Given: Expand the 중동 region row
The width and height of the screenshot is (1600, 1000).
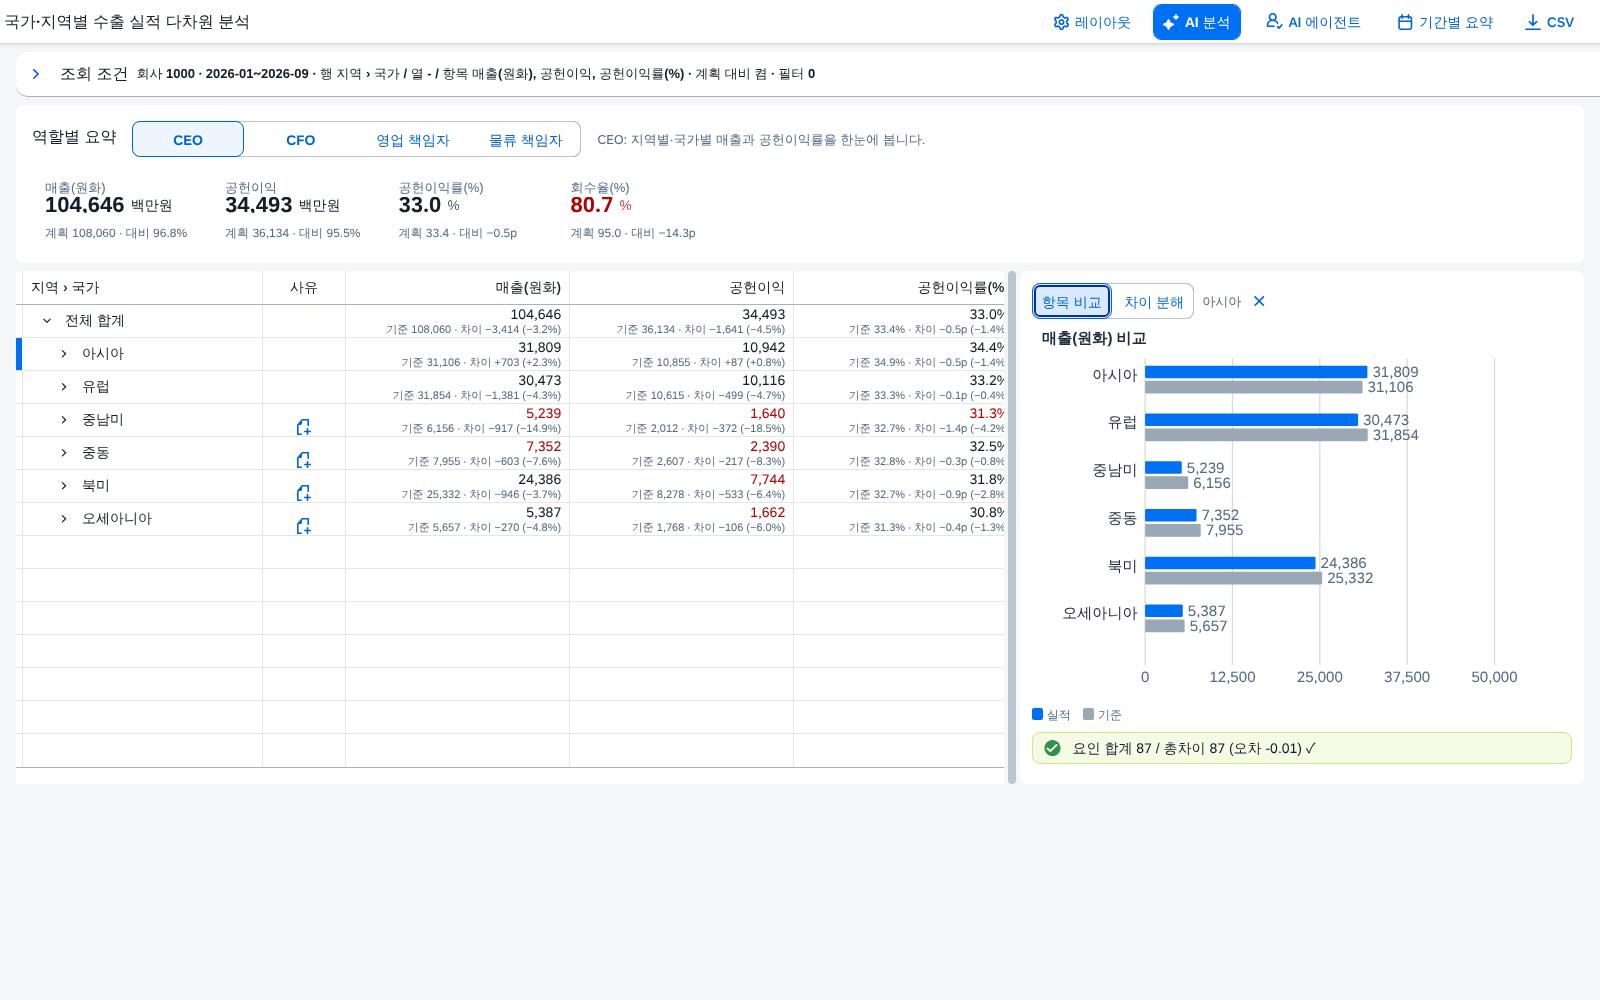Looking at the screenshot, I should 64,453.
